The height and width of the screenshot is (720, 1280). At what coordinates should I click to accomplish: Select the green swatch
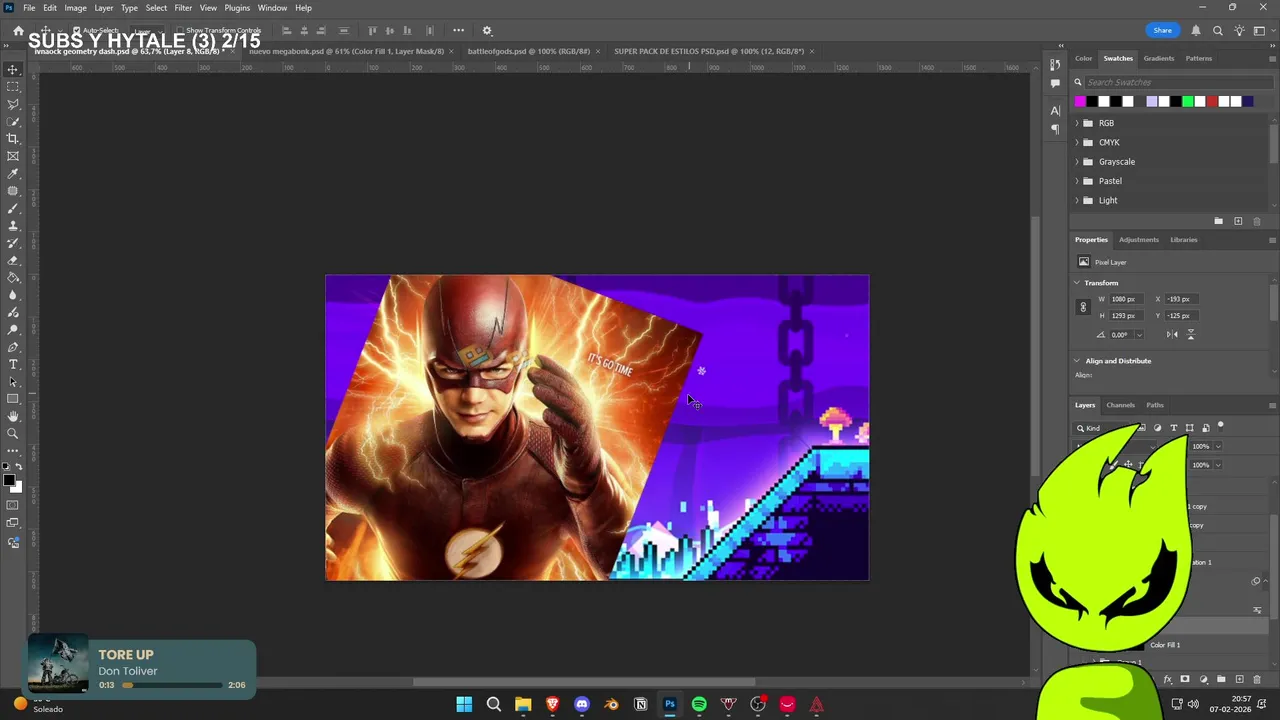click(1188, 101)
